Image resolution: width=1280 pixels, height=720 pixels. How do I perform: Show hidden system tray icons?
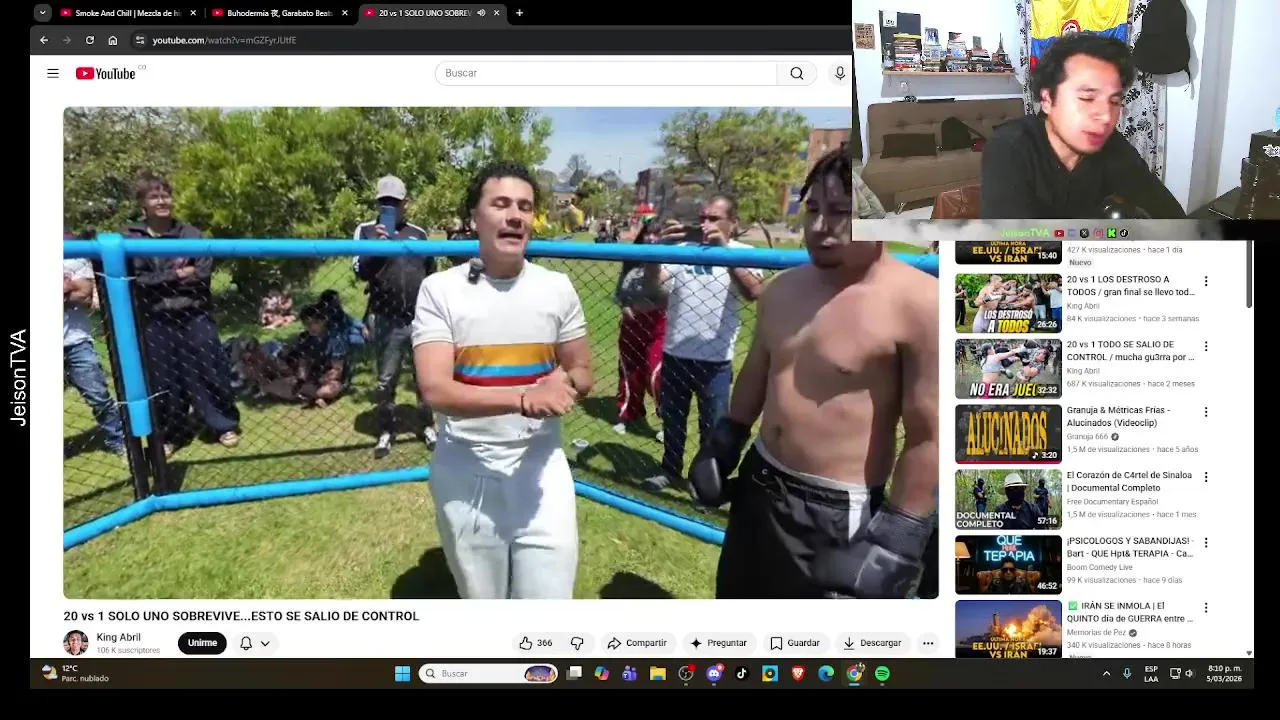(1106, 674)
